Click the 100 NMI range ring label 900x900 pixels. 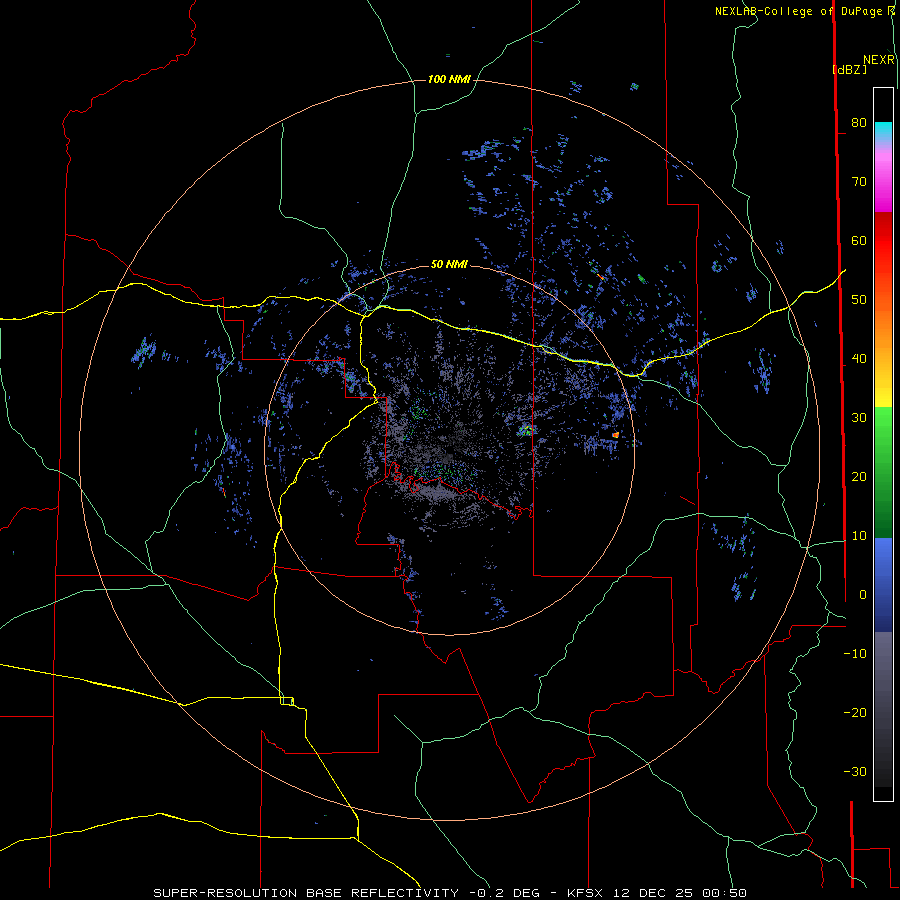click(x=449, y=79)
